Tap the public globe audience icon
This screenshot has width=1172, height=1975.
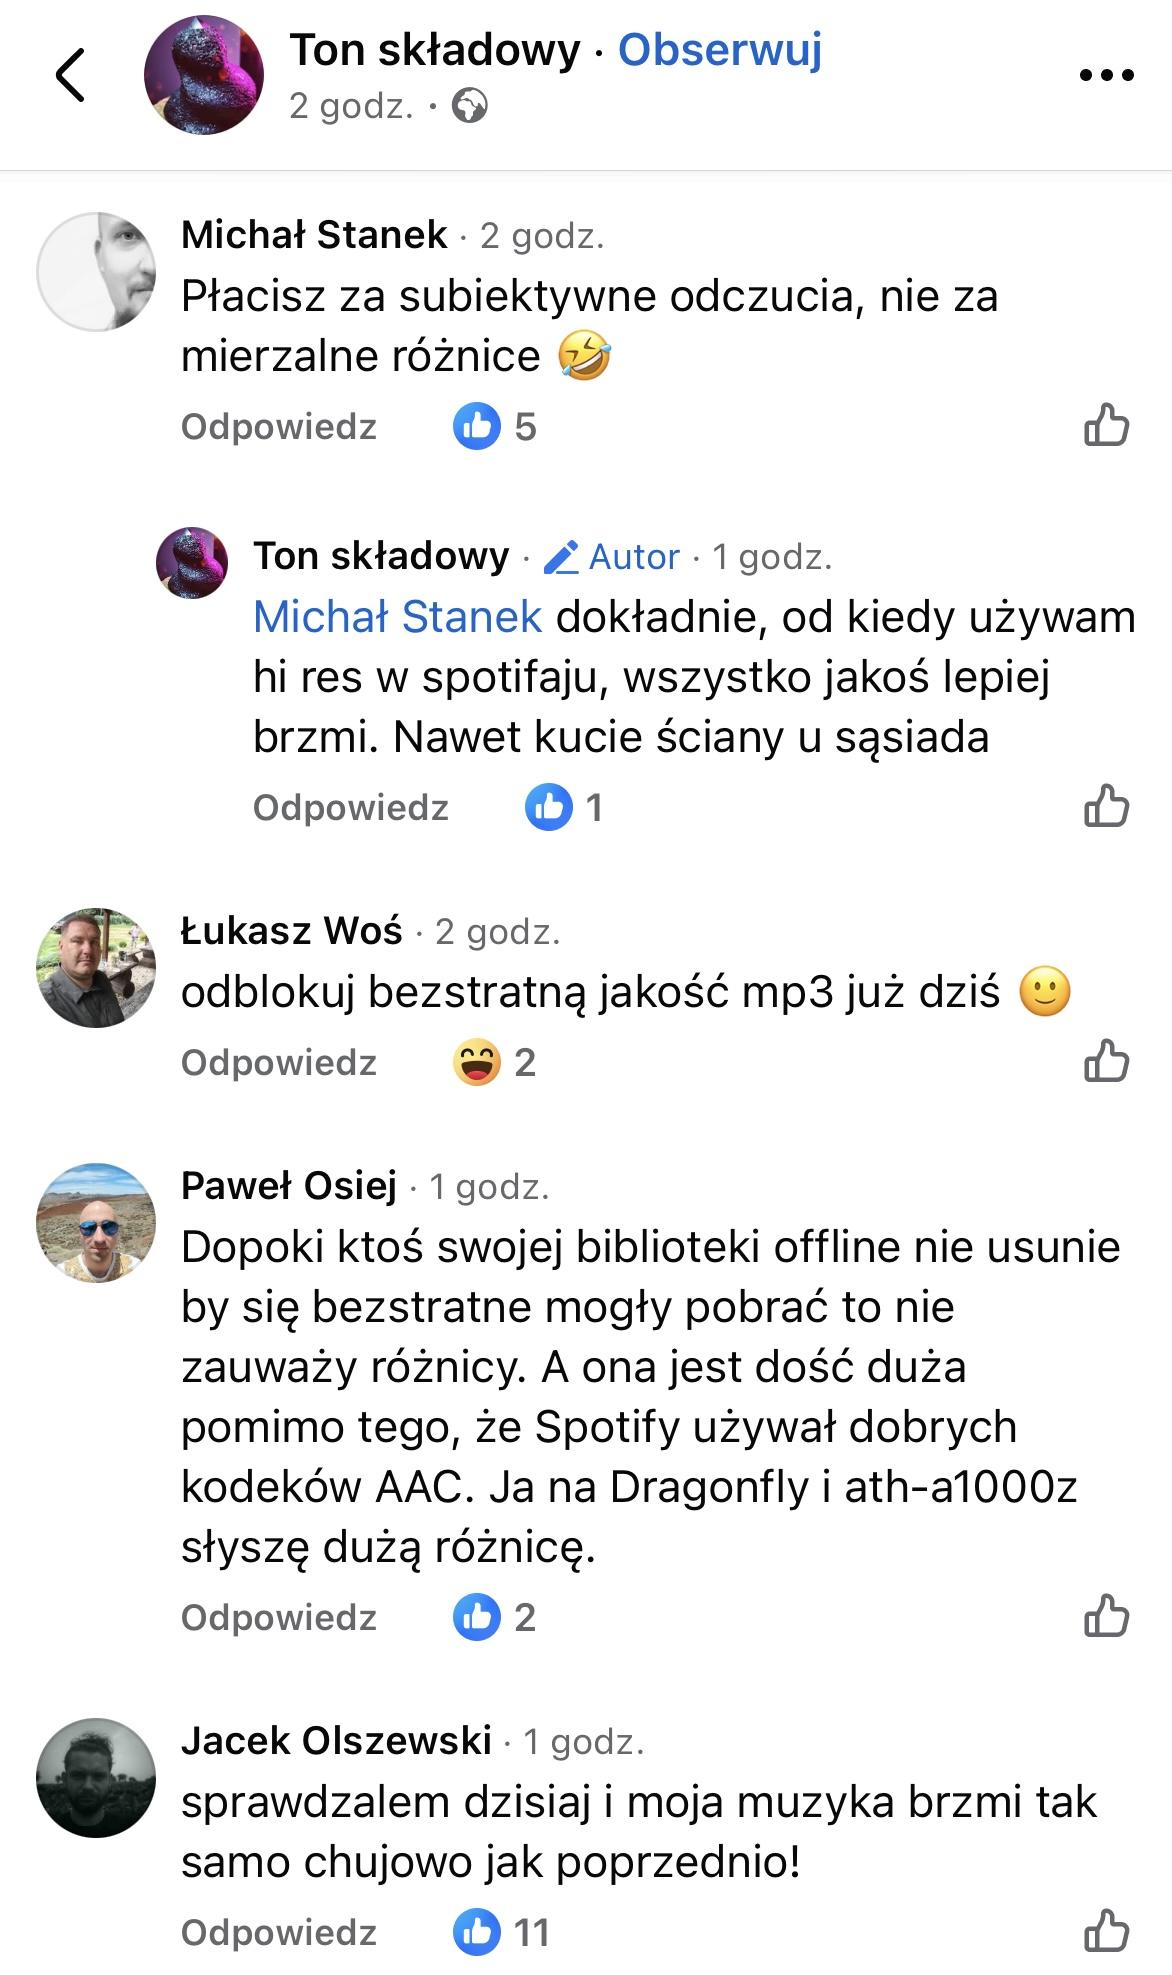click(470, 105)
